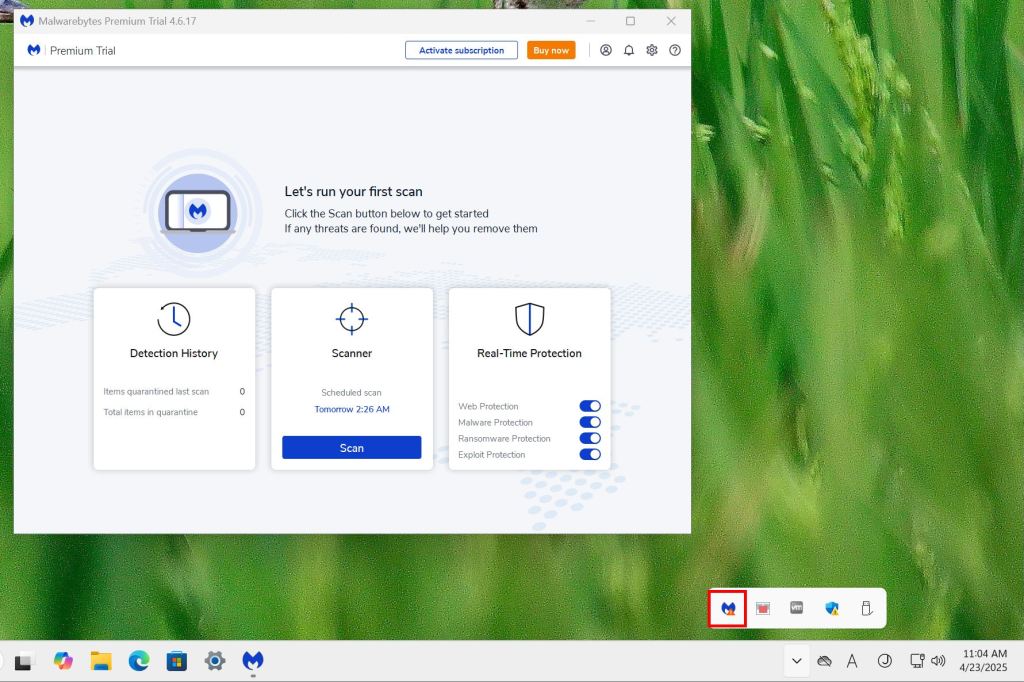
Task: Click the red square tray overflow icon
Action: coord(762,608)
